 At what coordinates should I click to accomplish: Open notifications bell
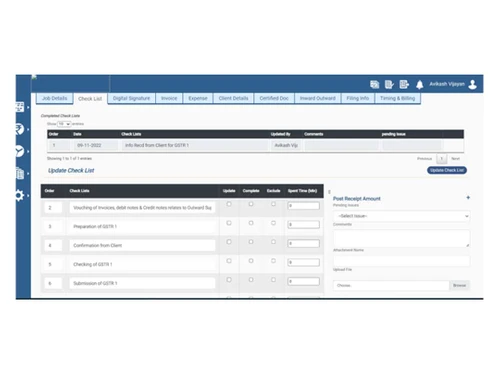pos(420,85)
